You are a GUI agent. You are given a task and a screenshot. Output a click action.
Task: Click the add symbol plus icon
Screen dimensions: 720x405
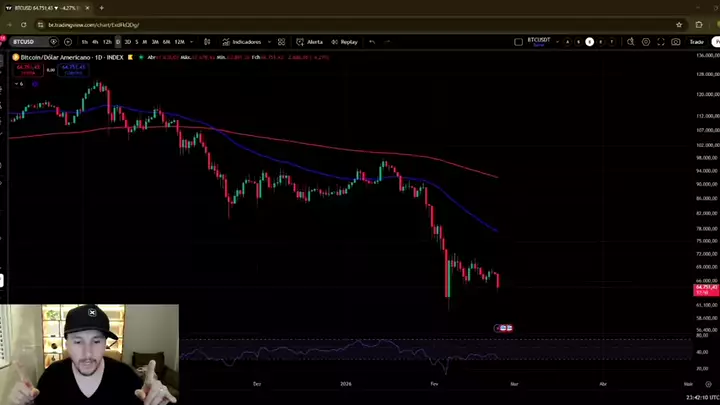(x=68, y=42)
